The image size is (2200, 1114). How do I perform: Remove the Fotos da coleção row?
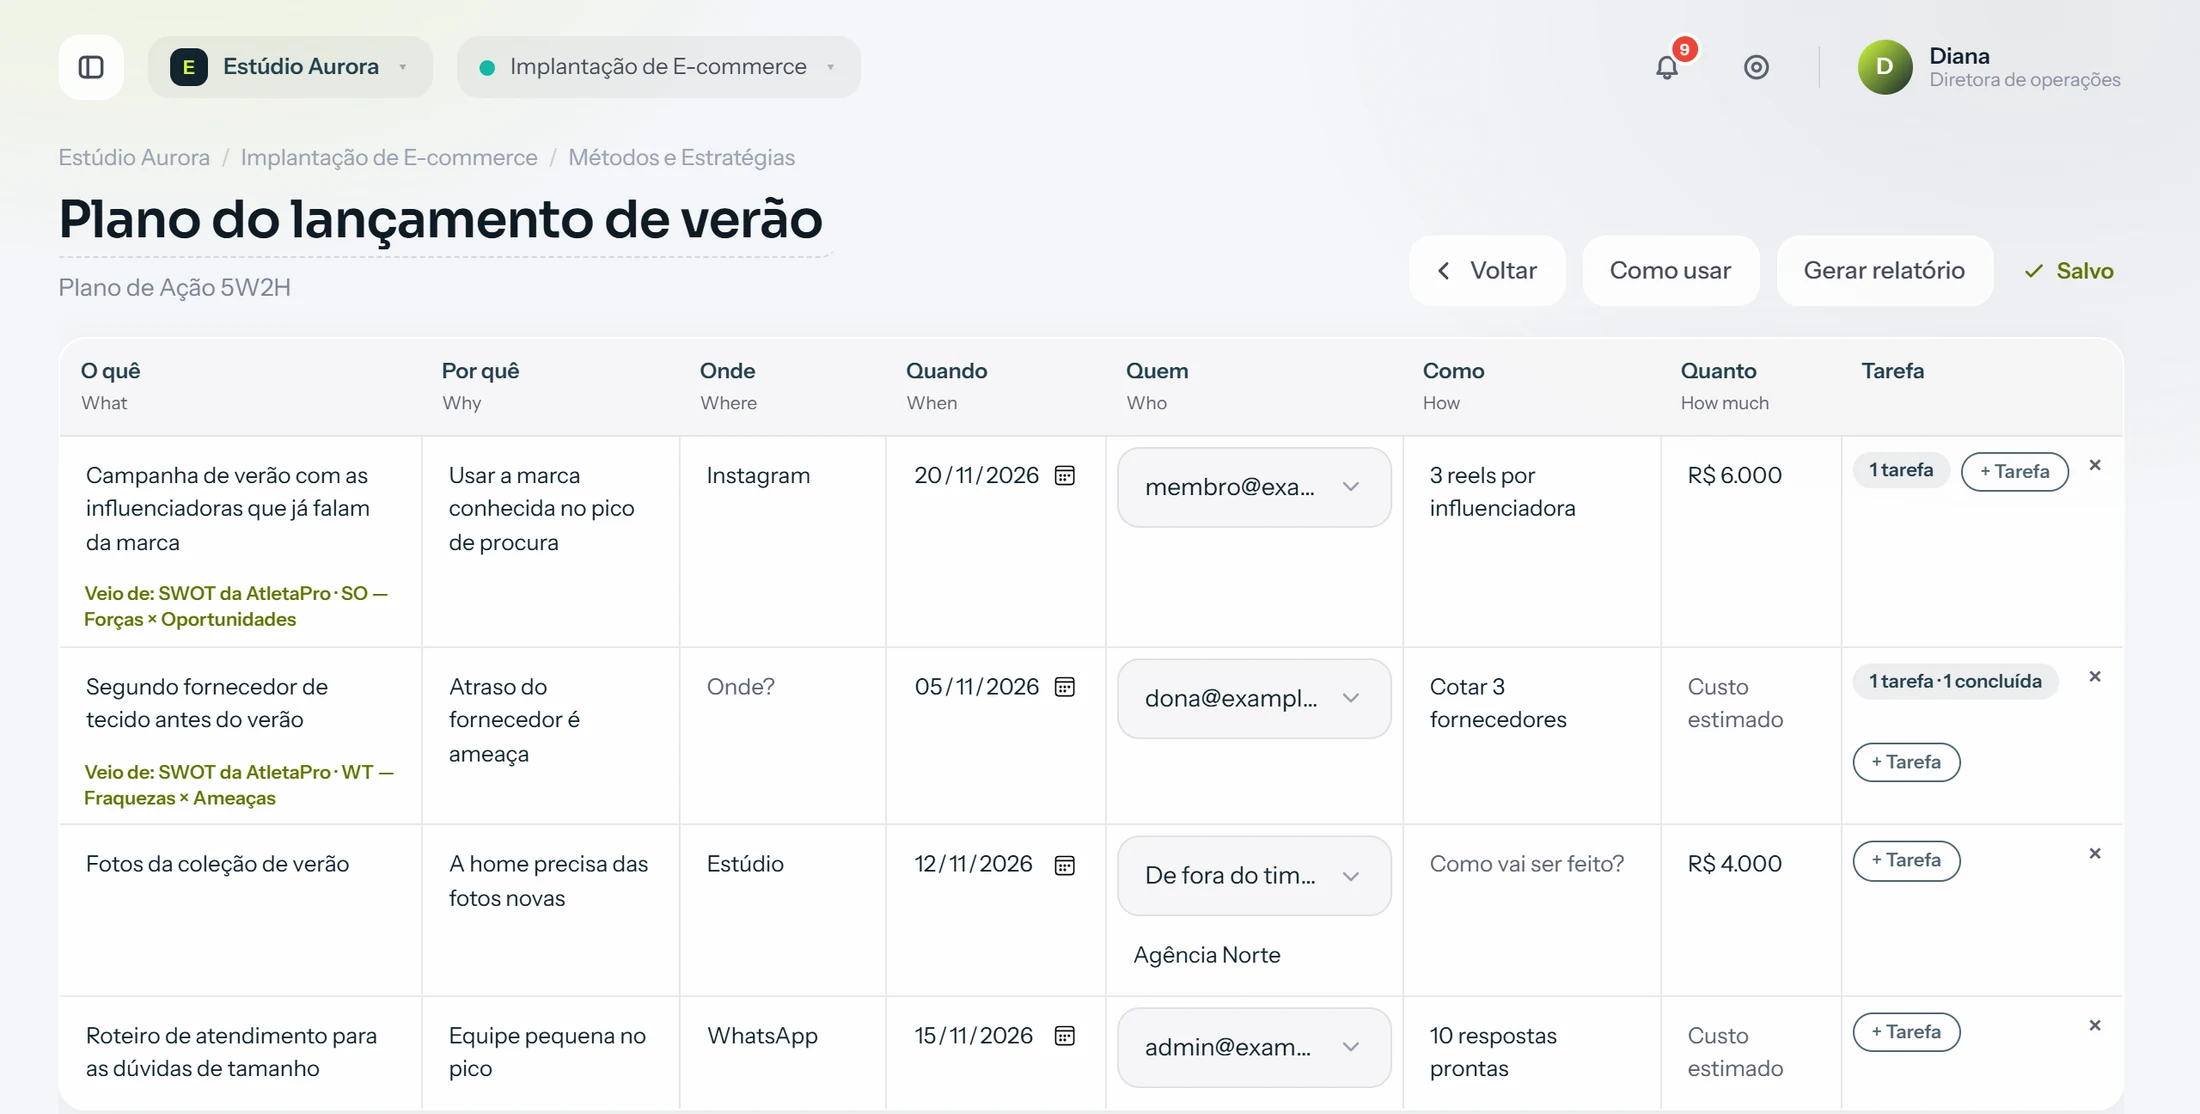coord(2095,854)
